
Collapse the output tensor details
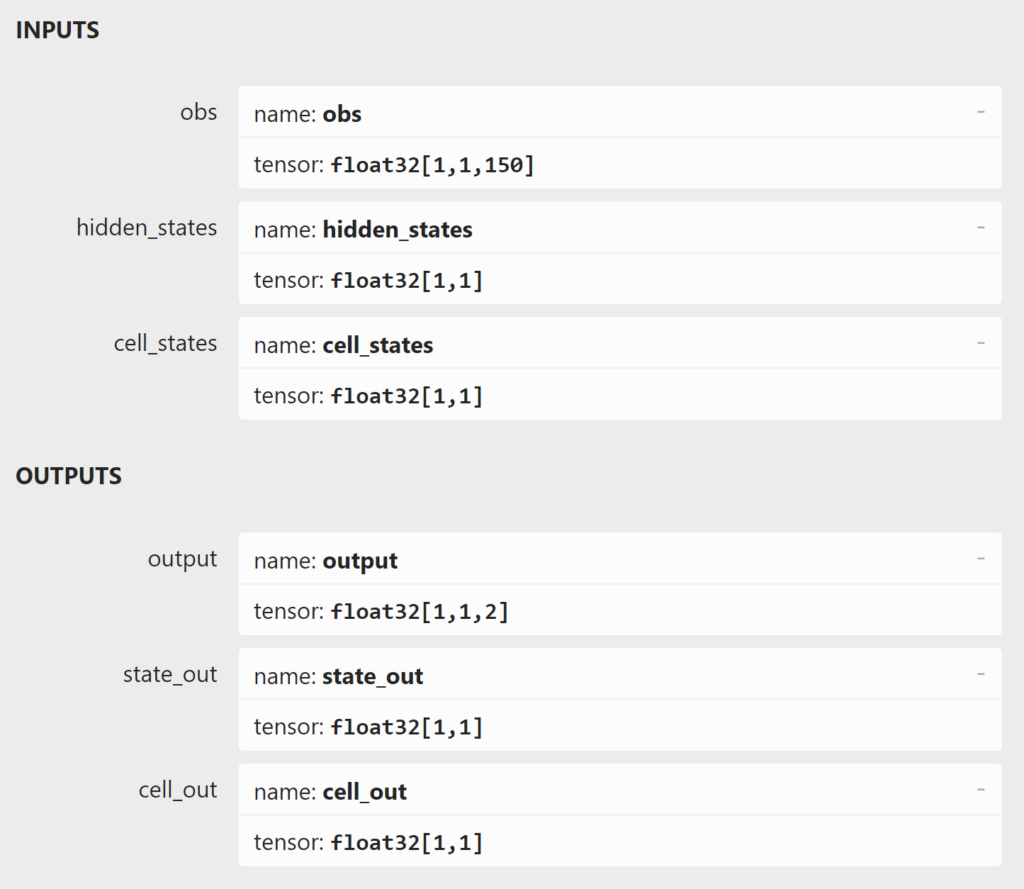click(981, 560)
